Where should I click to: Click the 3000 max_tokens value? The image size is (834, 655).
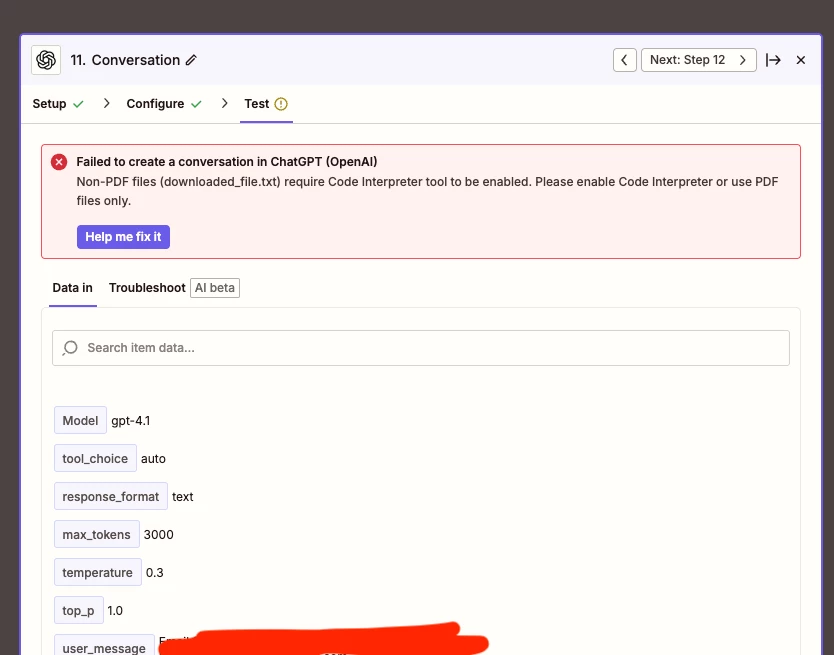click(x=159, y=534)
